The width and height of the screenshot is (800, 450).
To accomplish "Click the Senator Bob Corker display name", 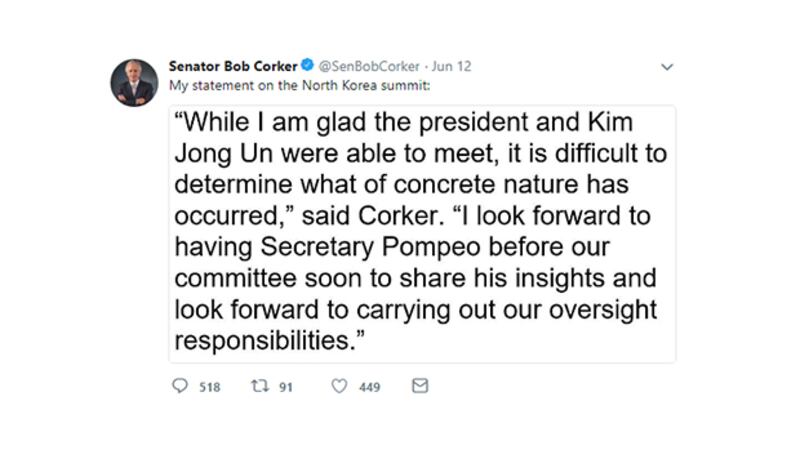I will pyautogui.click(x=232, y=67).
